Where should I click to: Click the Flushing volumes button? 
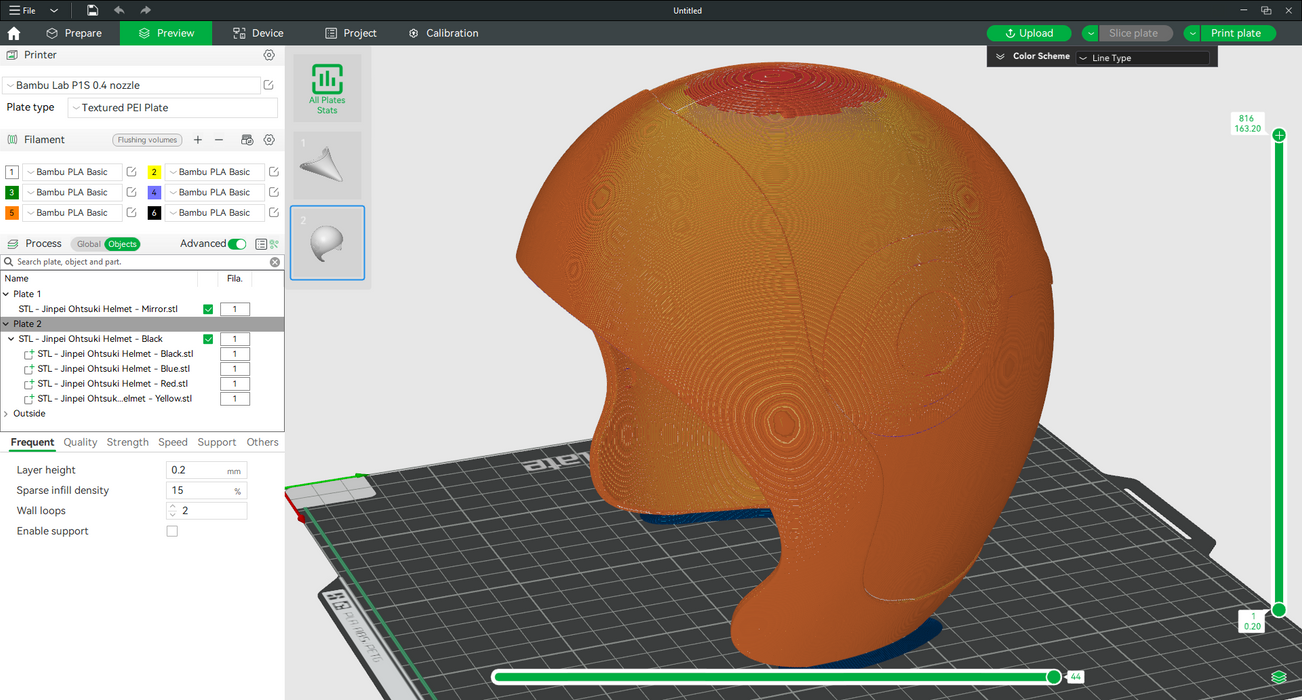147,140
